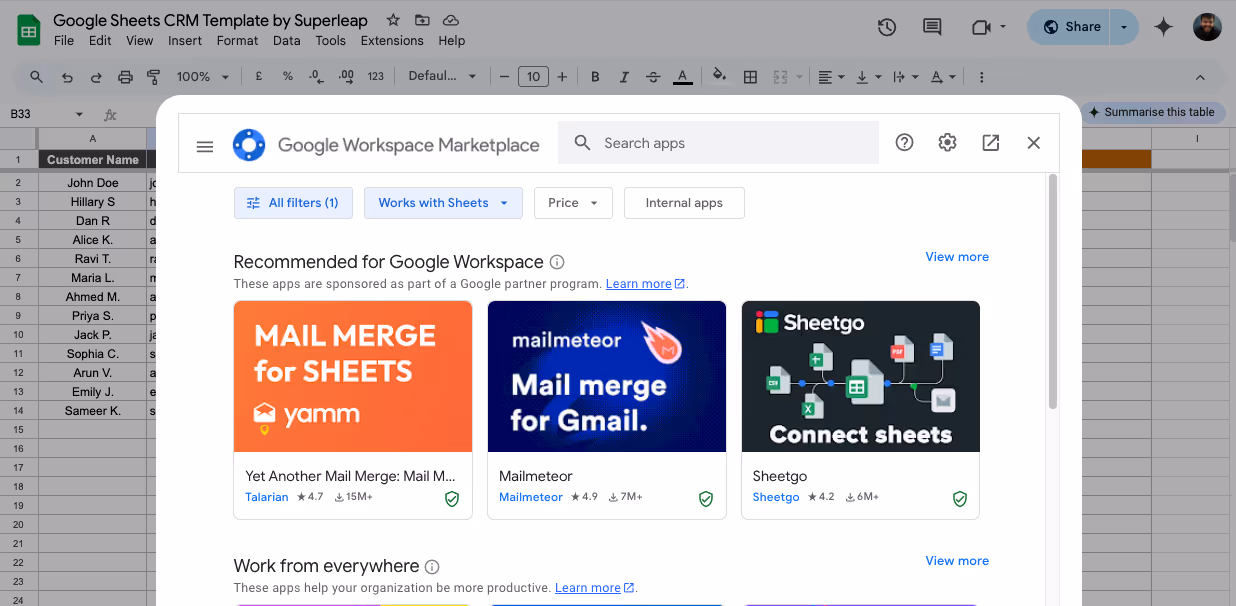Format as percent

point(288,77)
